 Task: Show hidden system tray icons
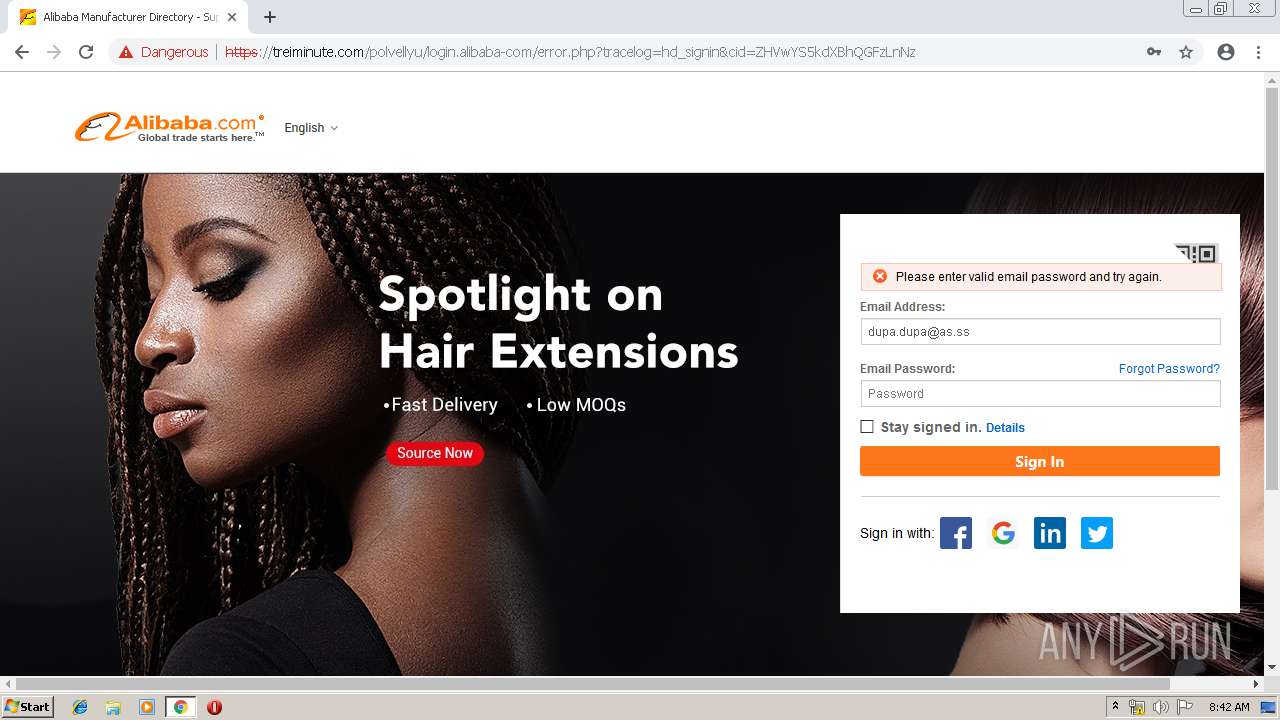click(1116, 707)
